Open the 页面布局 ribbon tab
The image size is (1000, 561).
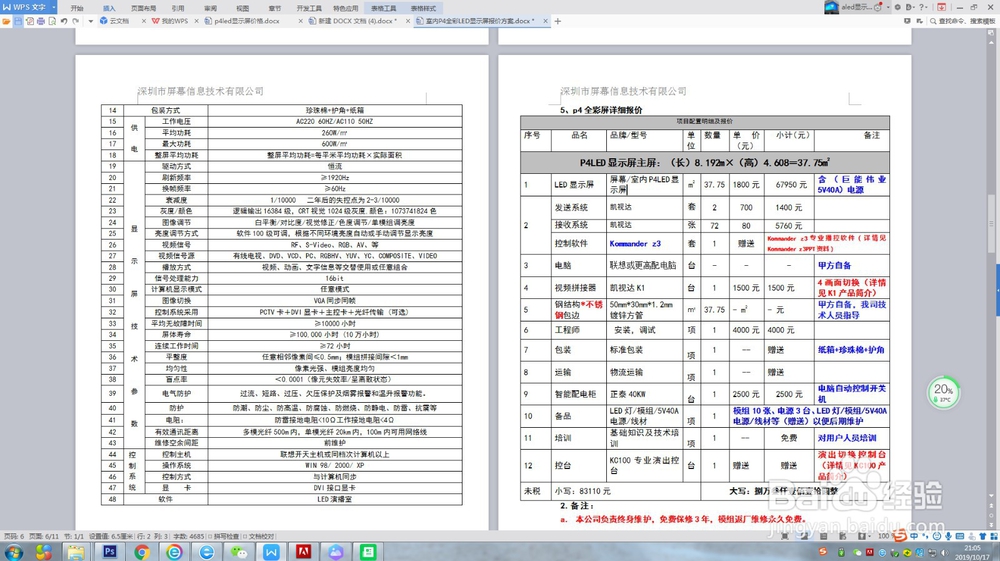click(143, 8)
